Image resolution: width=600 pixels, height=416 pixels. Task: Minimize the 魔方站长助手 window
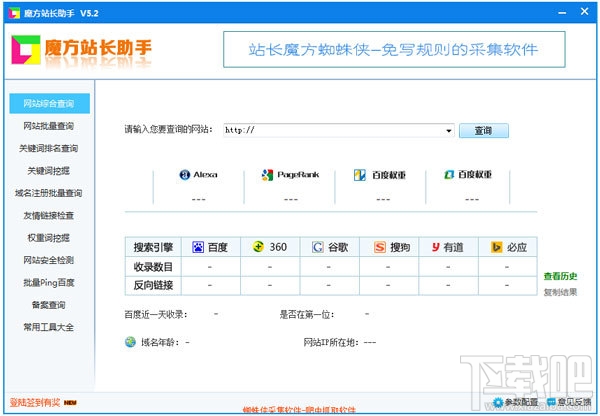562,13
